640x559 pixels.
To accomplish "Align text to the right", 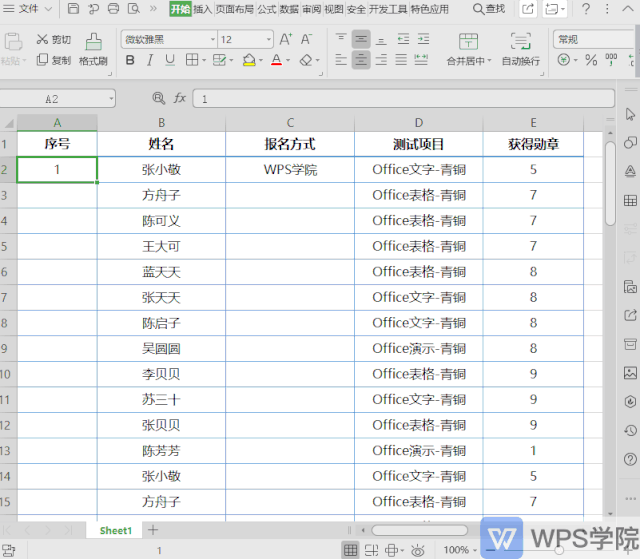I will pos(381,60).
